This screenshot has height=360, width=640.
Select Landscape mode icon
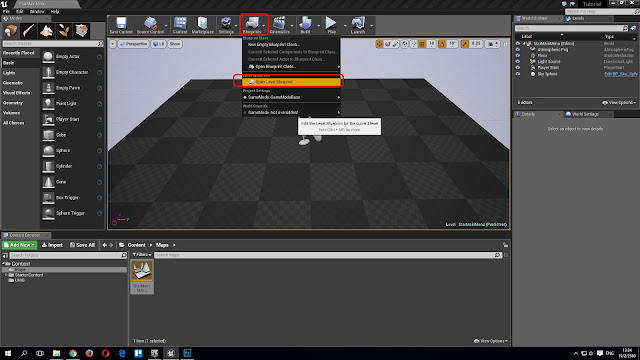pyautogui.click(x=46, y=31)
